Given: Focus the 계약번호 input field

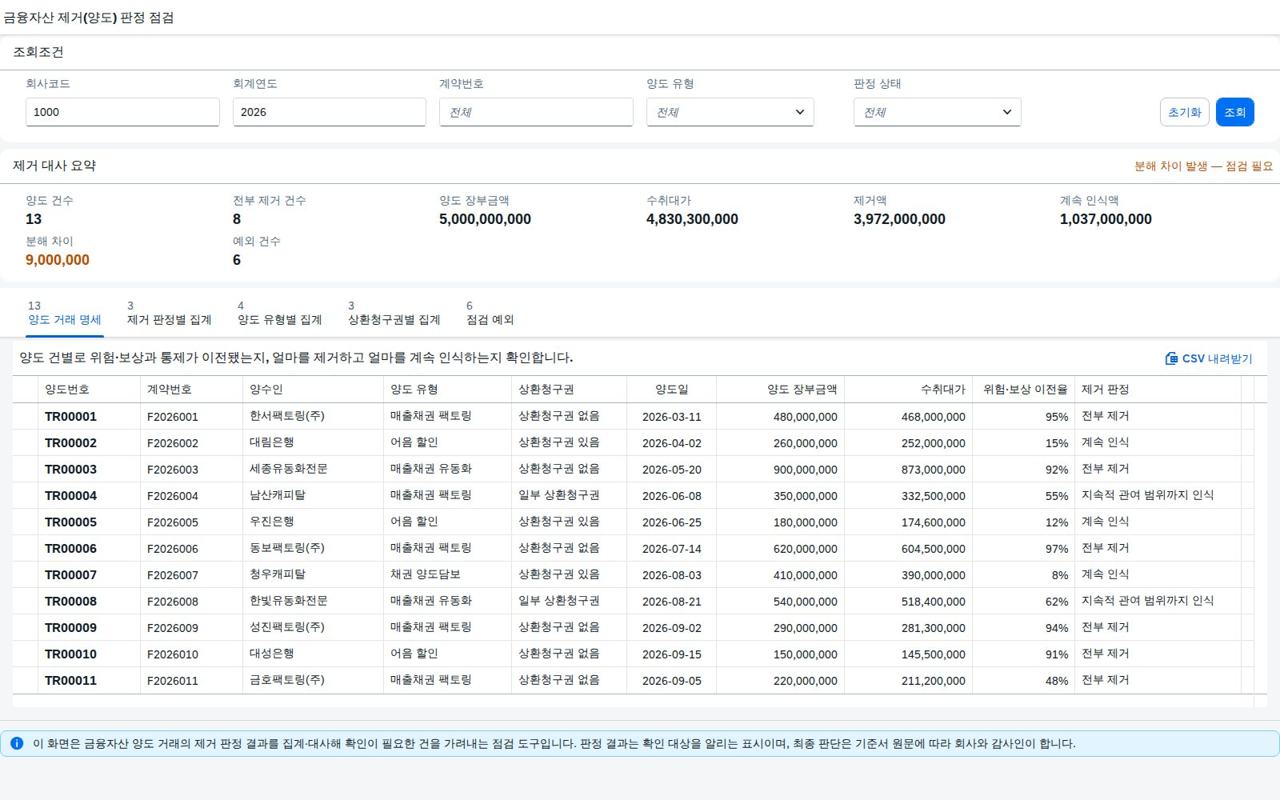Looking at the screenshot, I should [x=536, y=112].
